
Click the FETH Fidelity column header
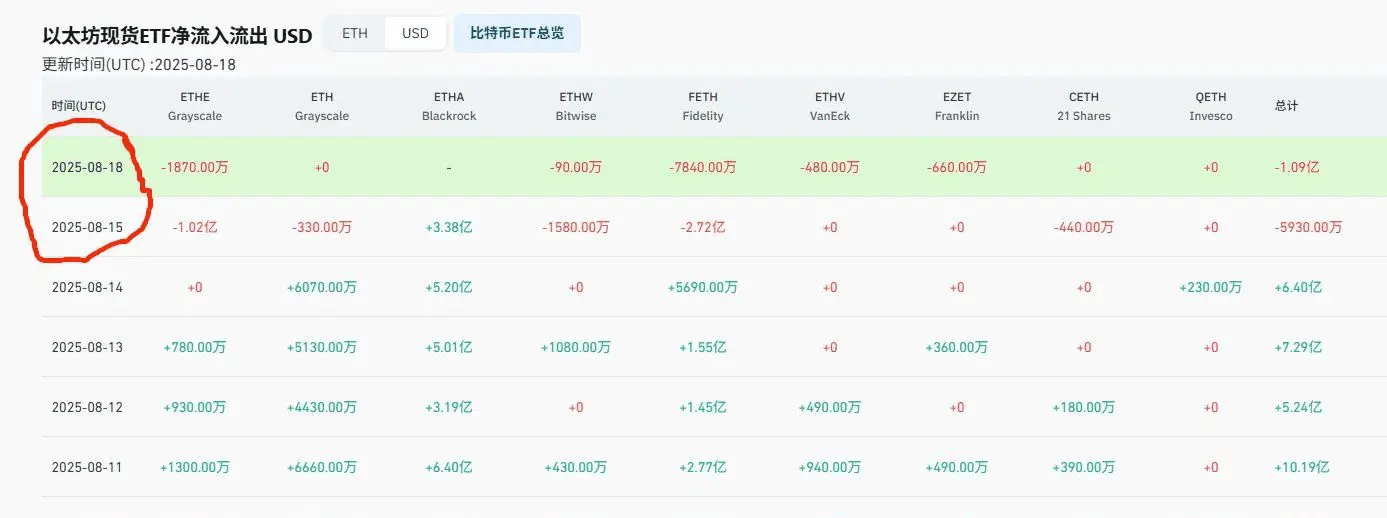click(703, 106)
